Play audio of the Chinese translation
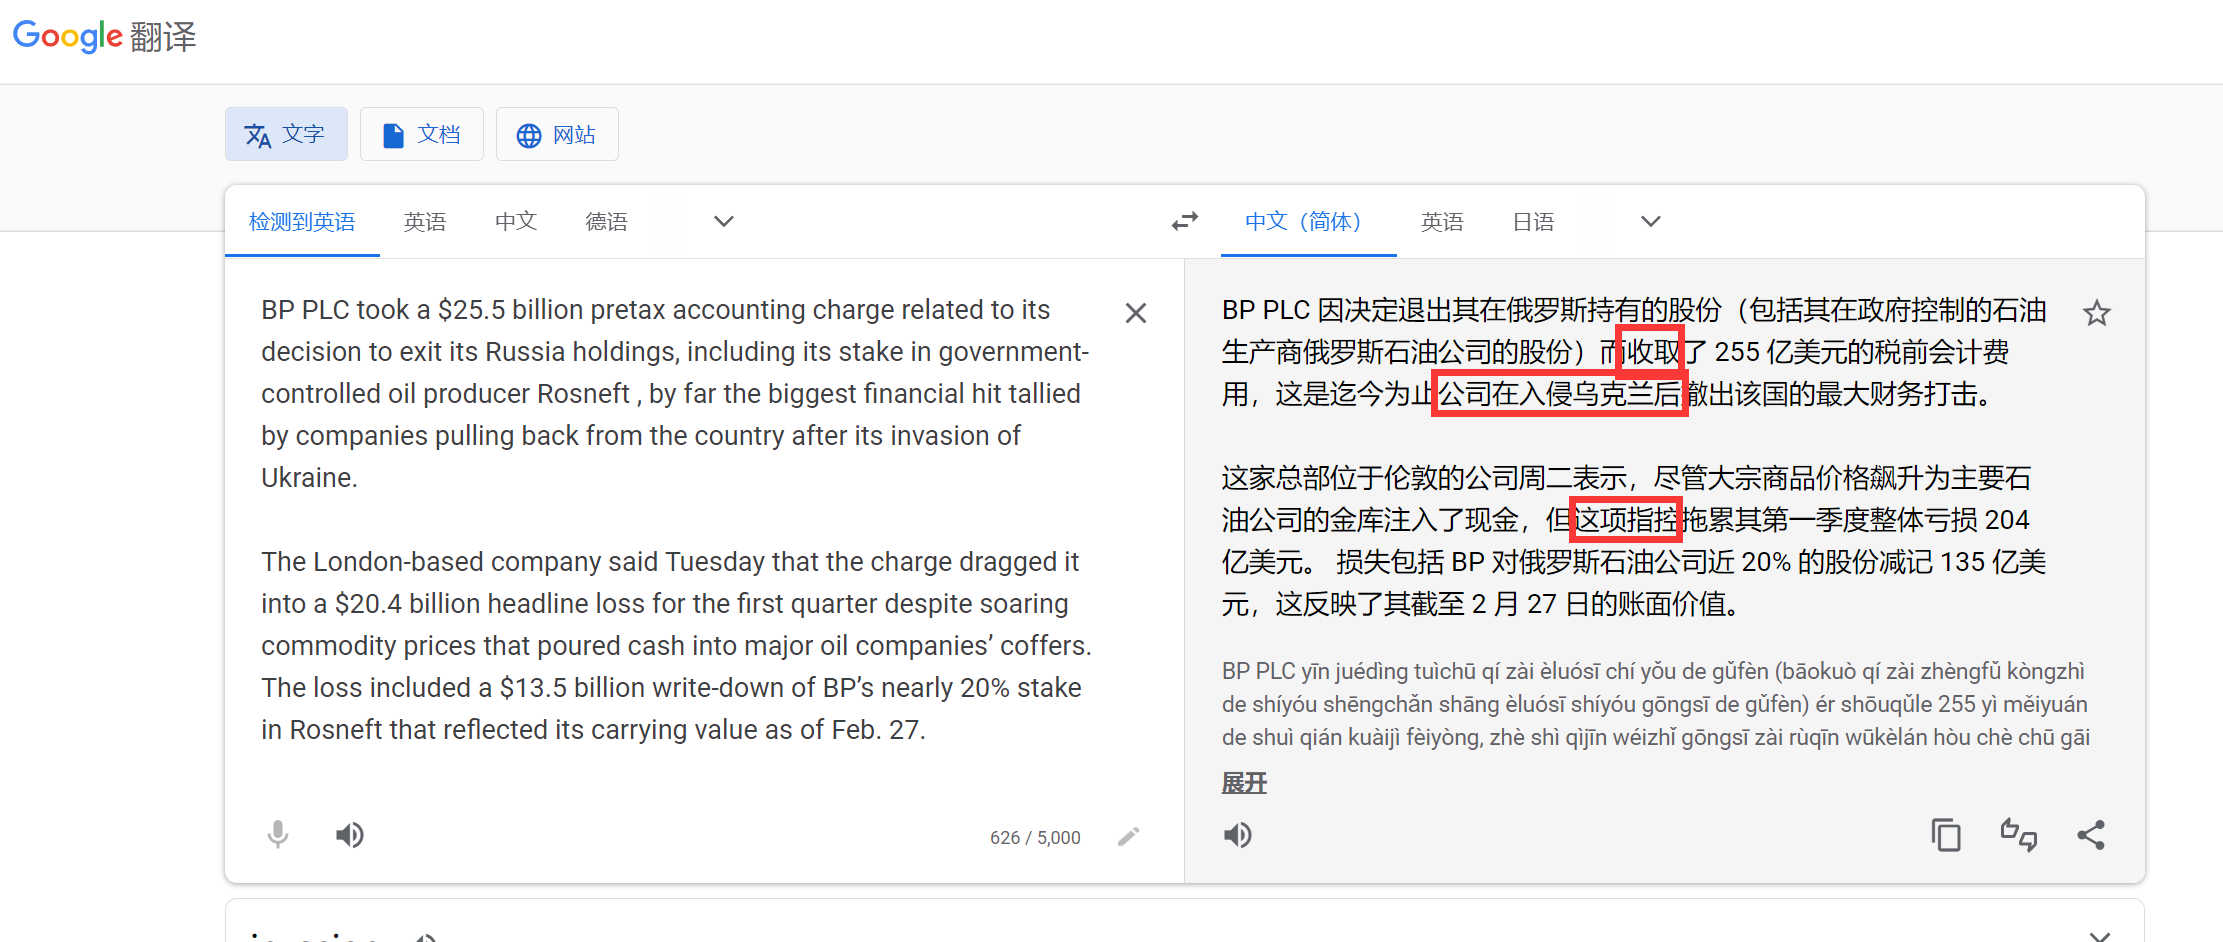The width and height of the screenshot is (2223, 942). [1238, 835]
